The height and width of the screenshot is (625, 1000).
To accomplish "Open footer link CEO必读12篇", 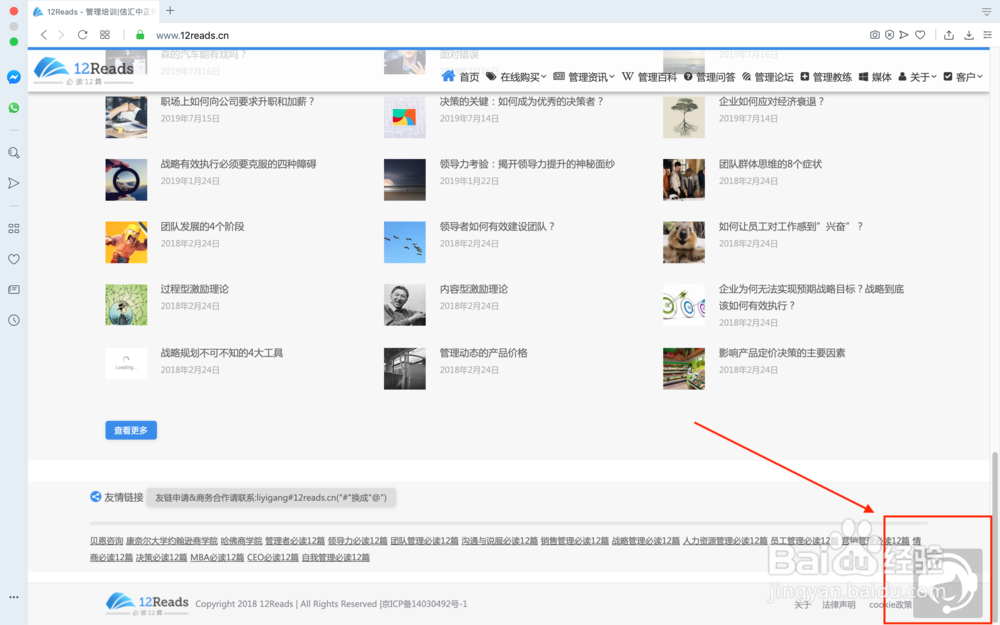I will pos(273,557).
